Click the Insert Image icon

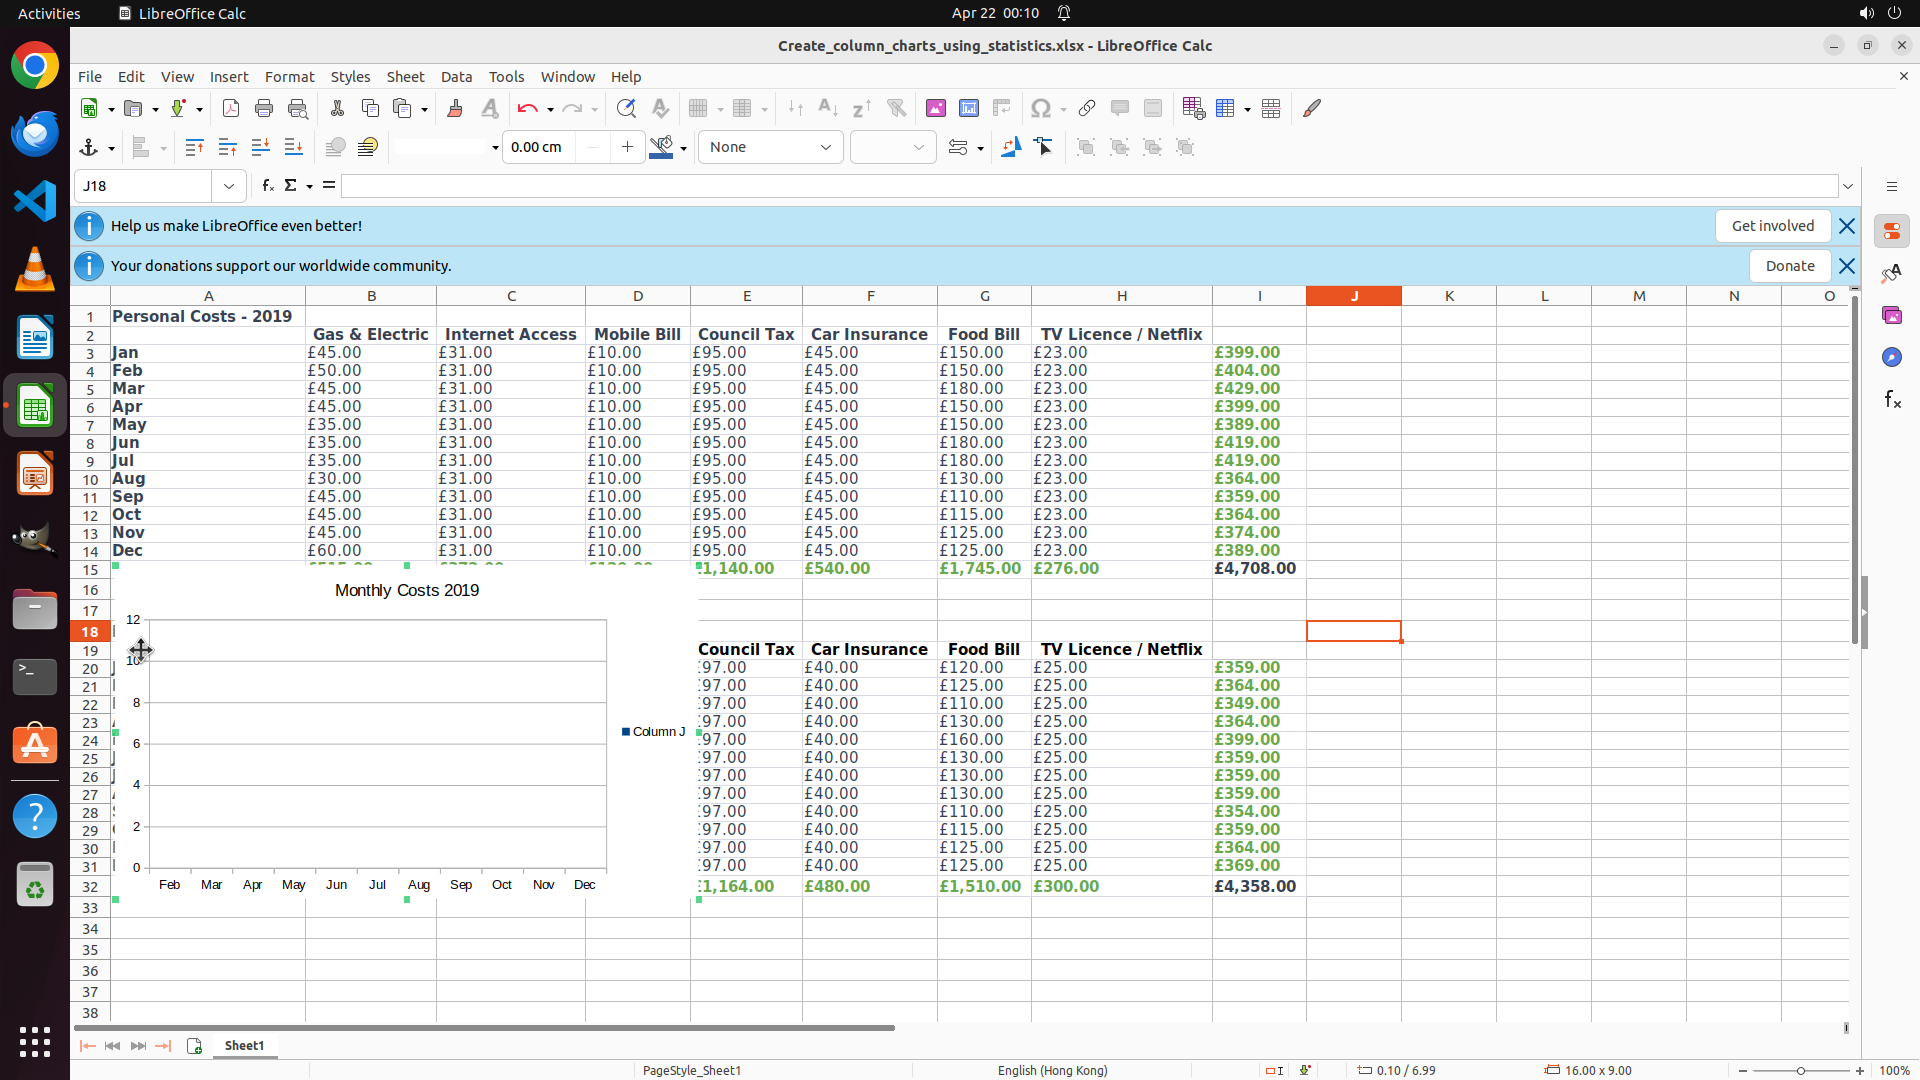936,109
